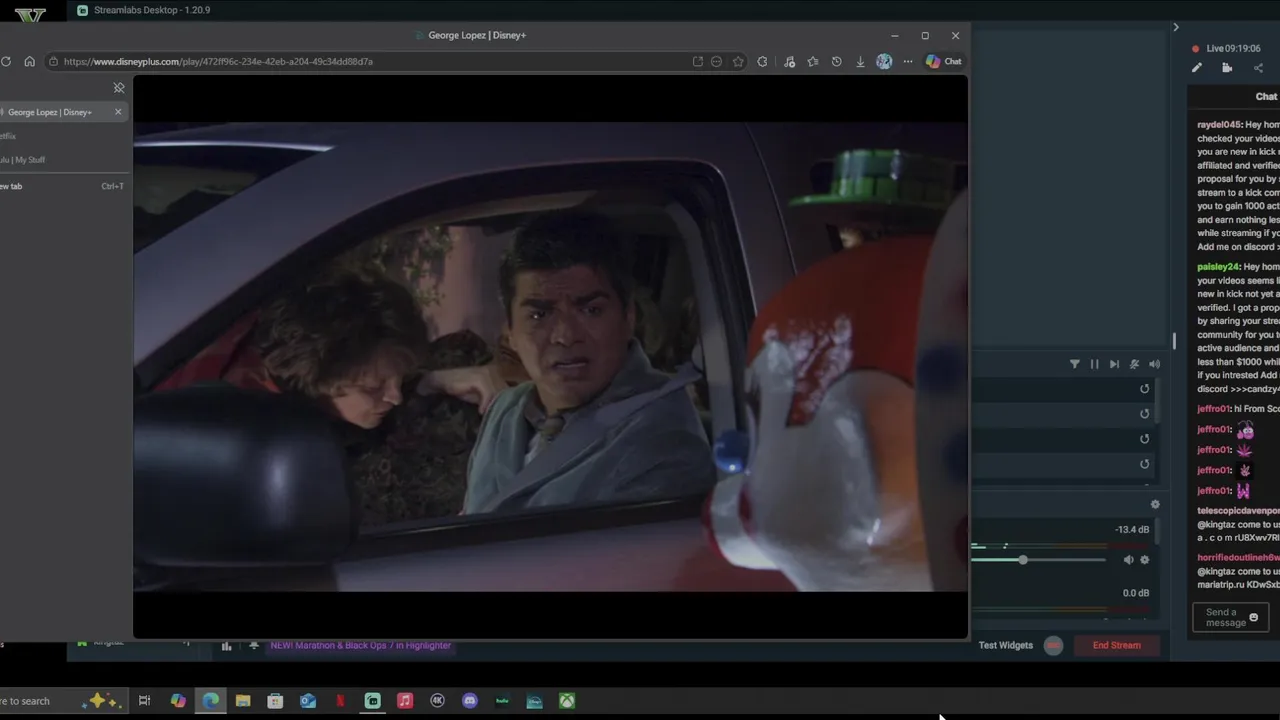
Task: Open stats bar chart icon in Streamlabs footer
Action: coord(226,646)
